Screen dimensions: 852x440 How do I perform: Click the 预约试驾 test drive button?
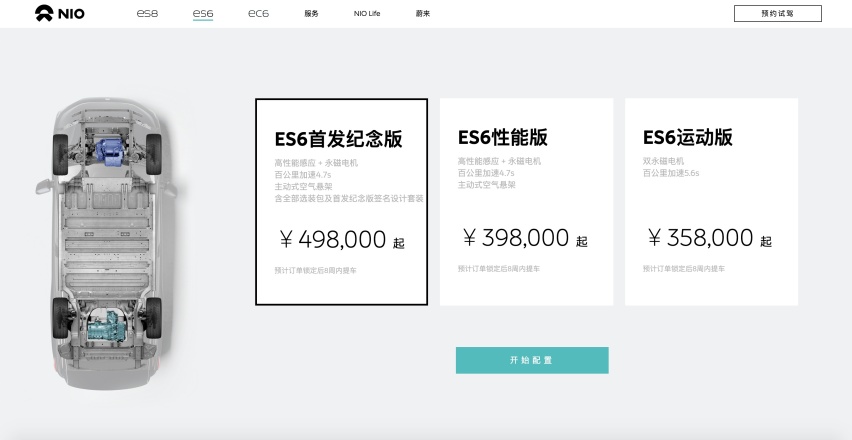(778, 14)
